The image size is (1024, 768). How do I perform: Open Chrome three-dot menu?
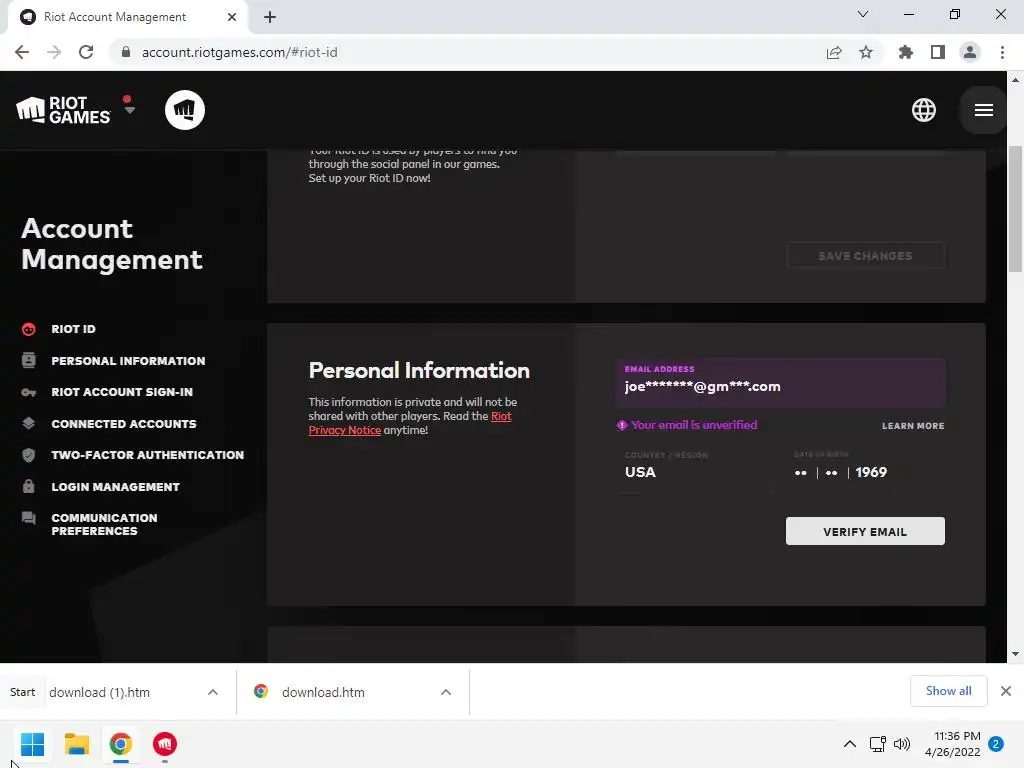coord(1002,52)
